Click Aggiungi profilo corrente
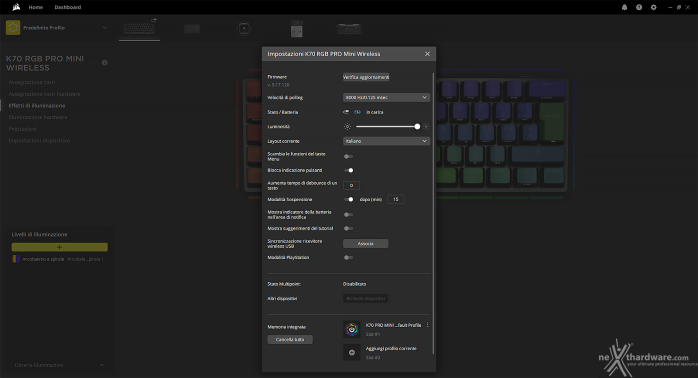The image size is (698, 378). [x=391, y=349]
